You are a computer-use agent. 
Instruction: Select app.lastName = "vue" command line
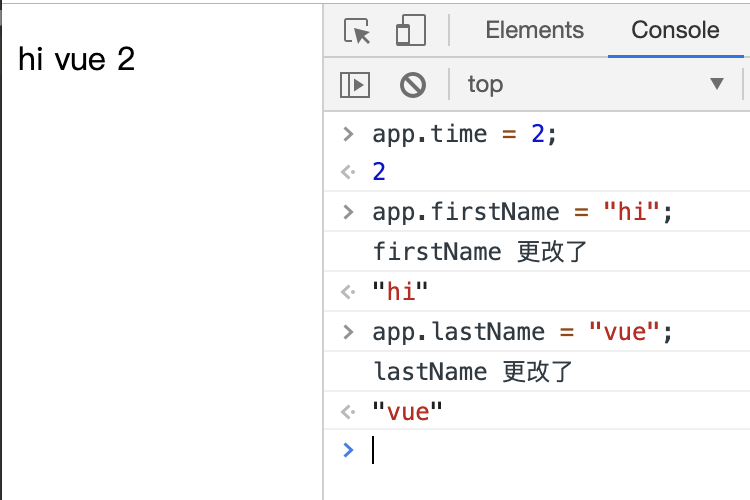[522, 332]
